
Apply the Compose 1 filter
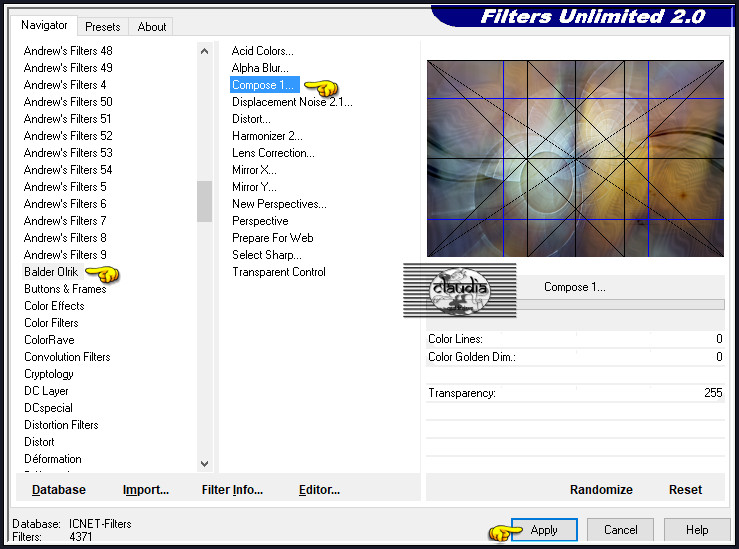[544, 530]
